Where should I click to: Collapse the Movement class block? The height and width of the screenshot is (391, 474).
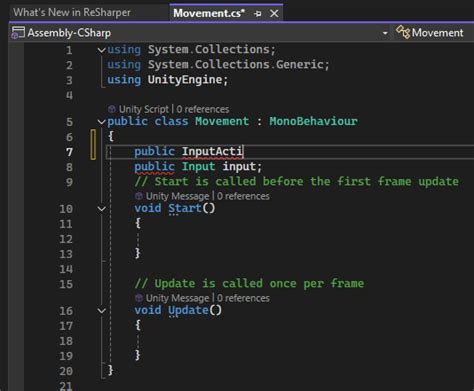click(x=101, y=122)
